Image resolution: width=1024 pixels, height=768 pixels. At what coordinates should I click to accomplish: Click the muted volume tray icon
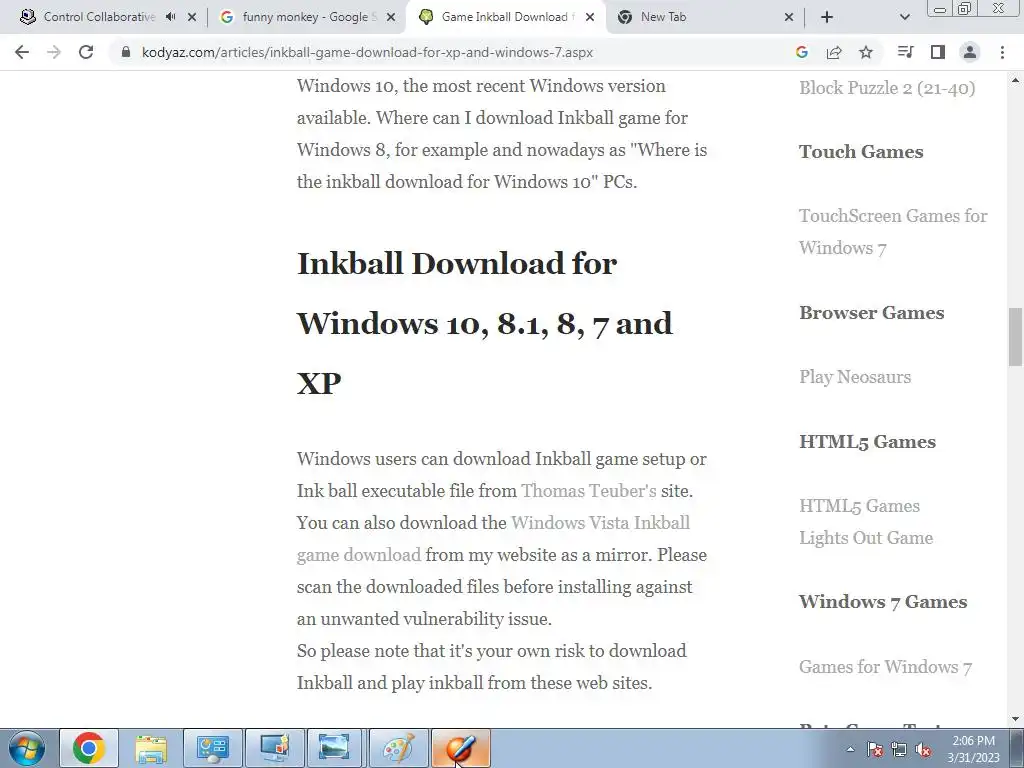tap(923, 749)
